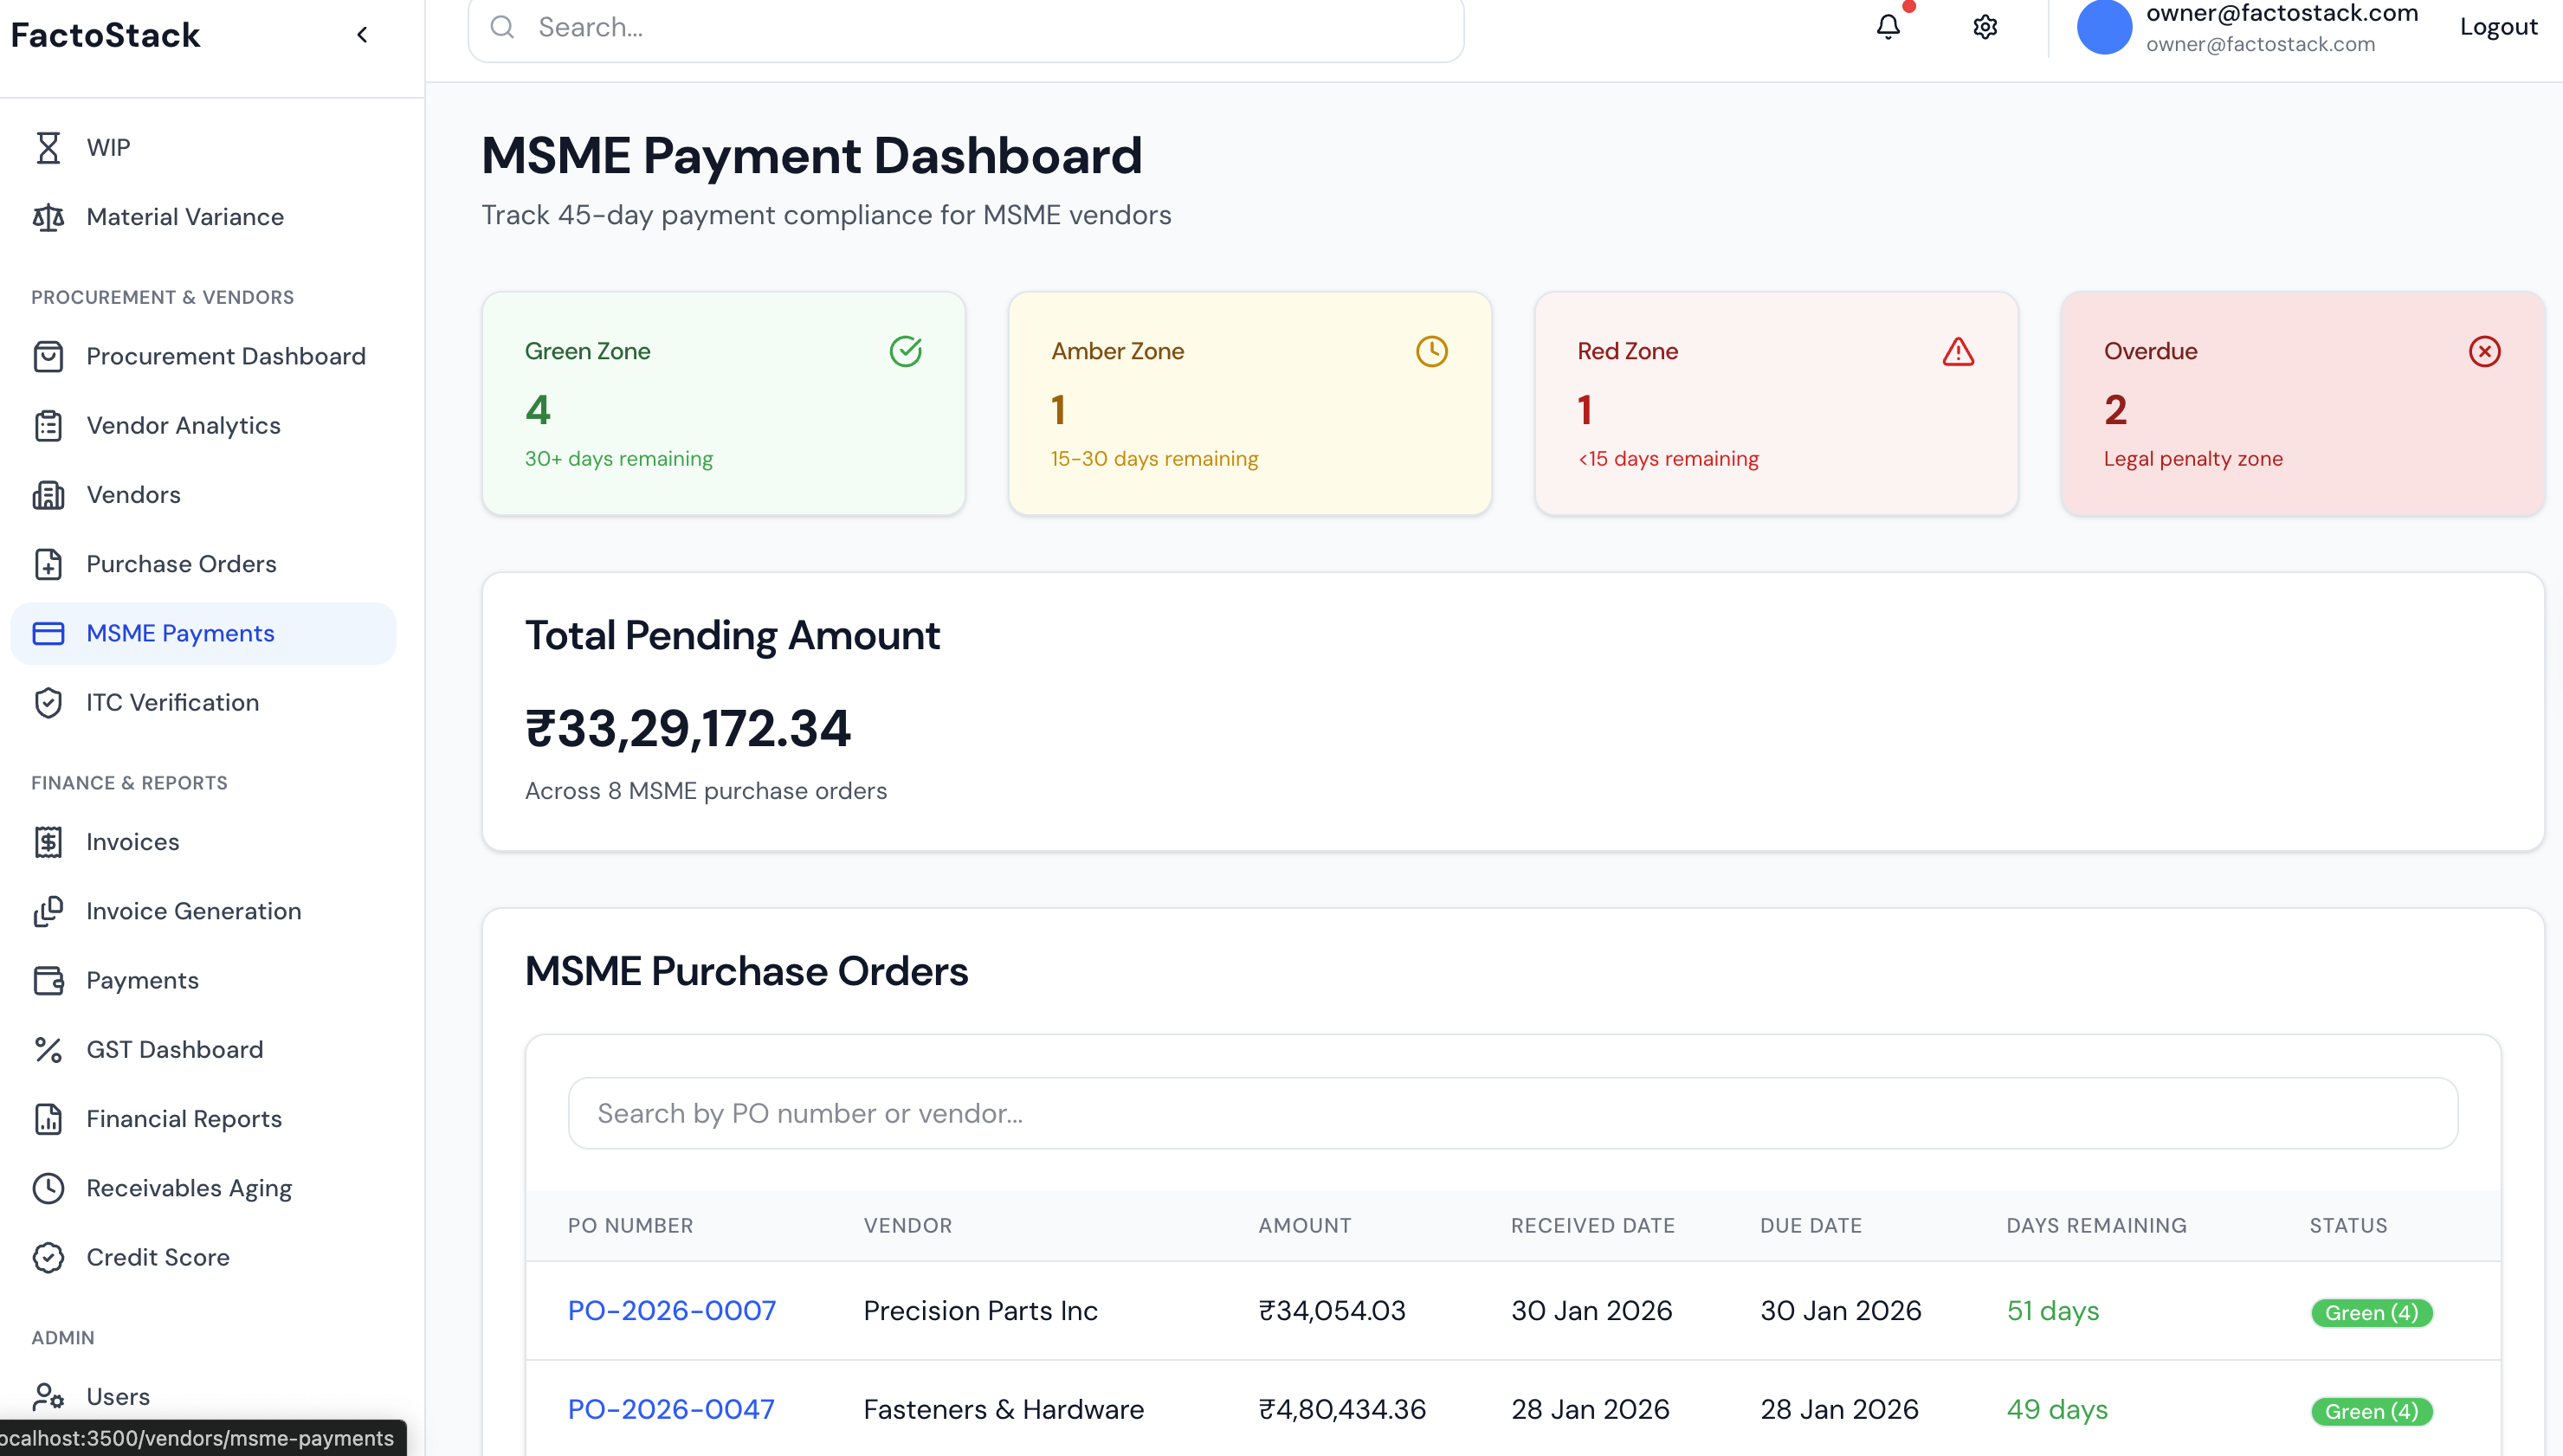Click the Credit Score badge icon
Screen dimensions: 2563x1456
click(48, 1258)
